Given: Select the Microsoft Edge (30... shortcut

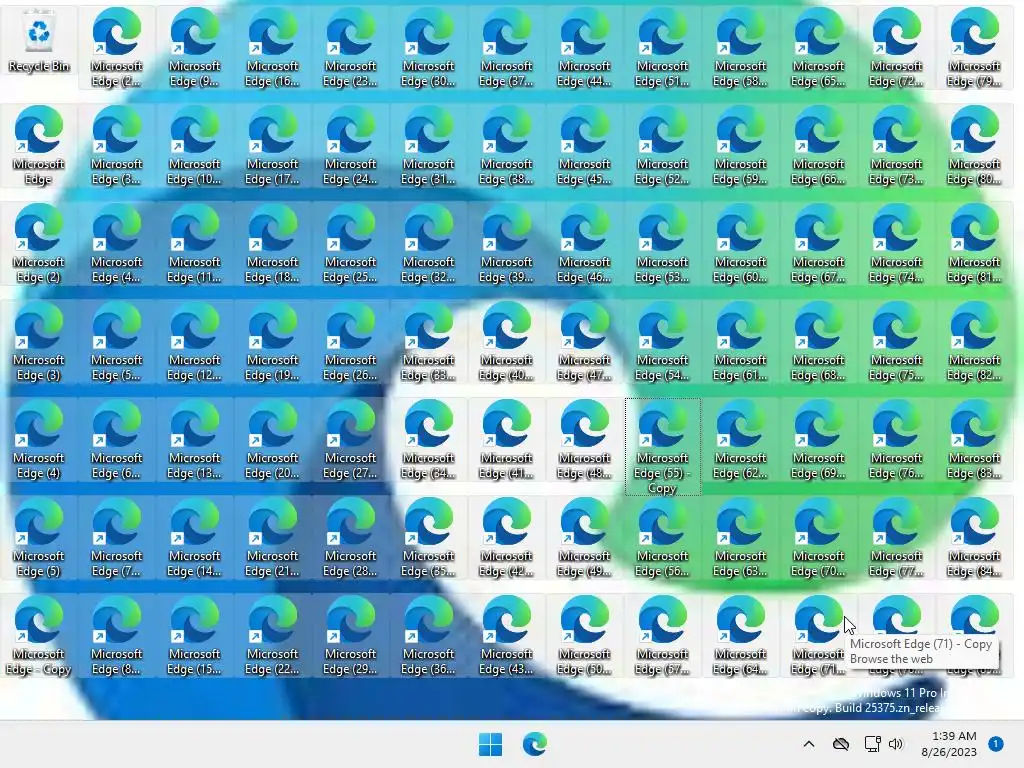Looking at the screenshot, I should 428,48.
